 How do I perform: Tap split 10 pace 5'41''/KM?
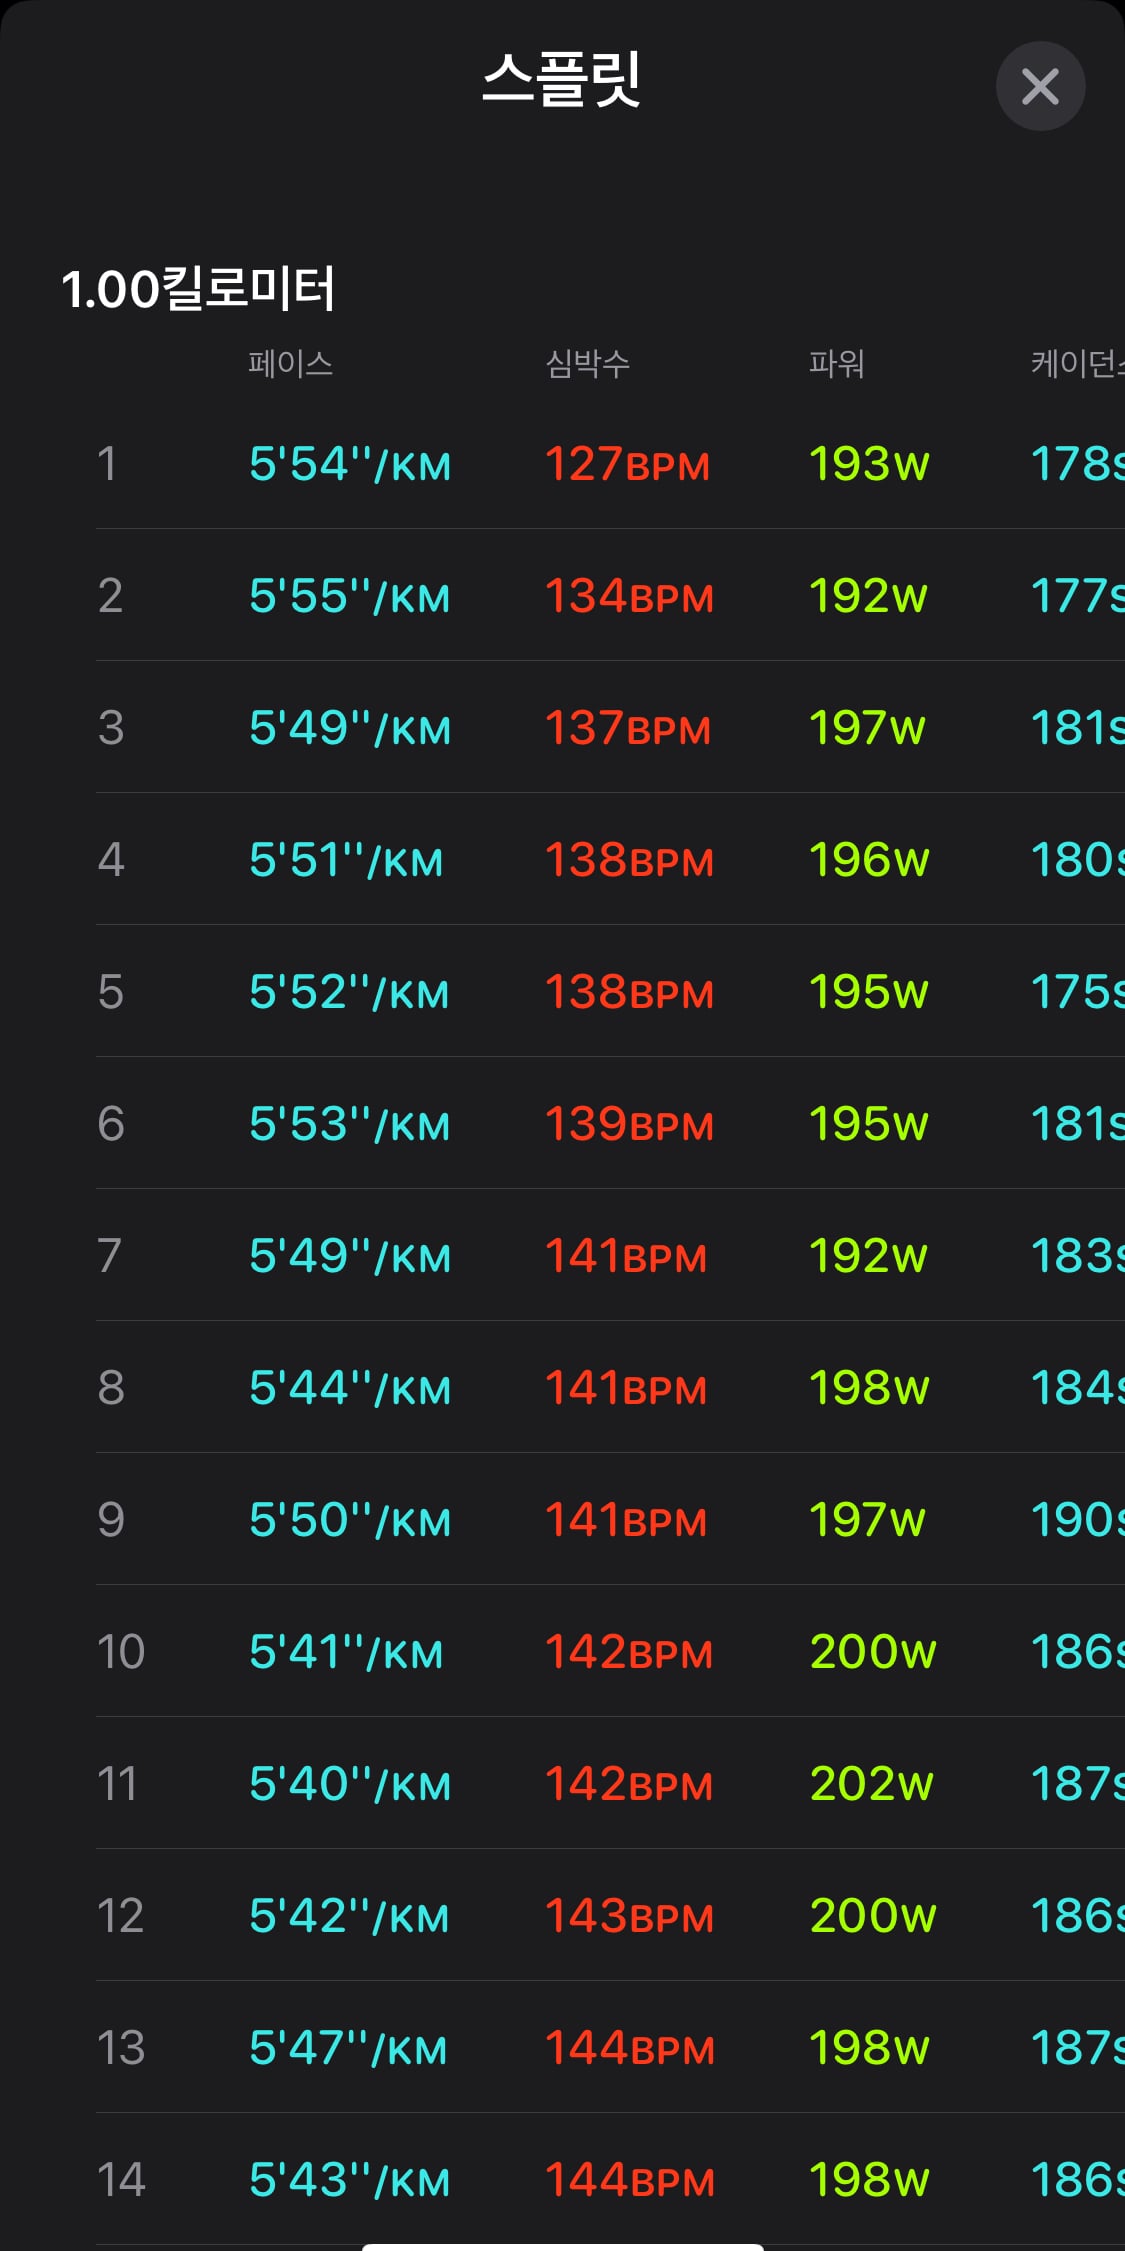[x=346, y=1652]
